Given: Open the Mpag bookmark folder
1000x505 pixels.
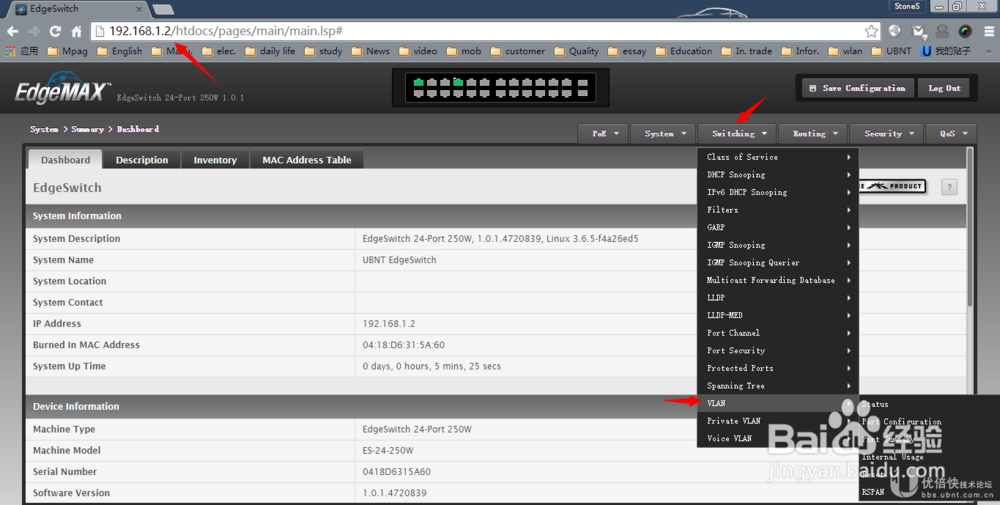Looking at the screenshot, I should click(67, 51).
